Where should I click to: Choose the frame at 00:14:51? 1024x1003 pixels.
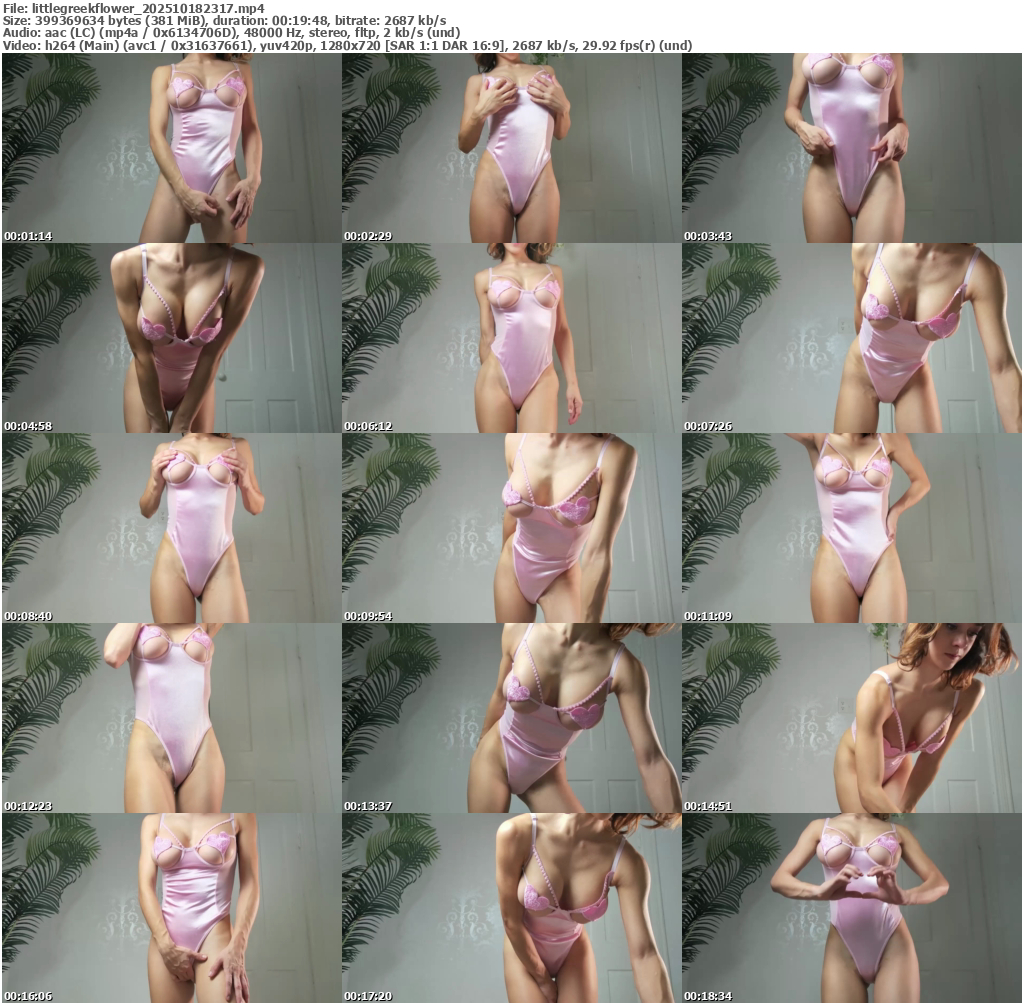point(851,718)
